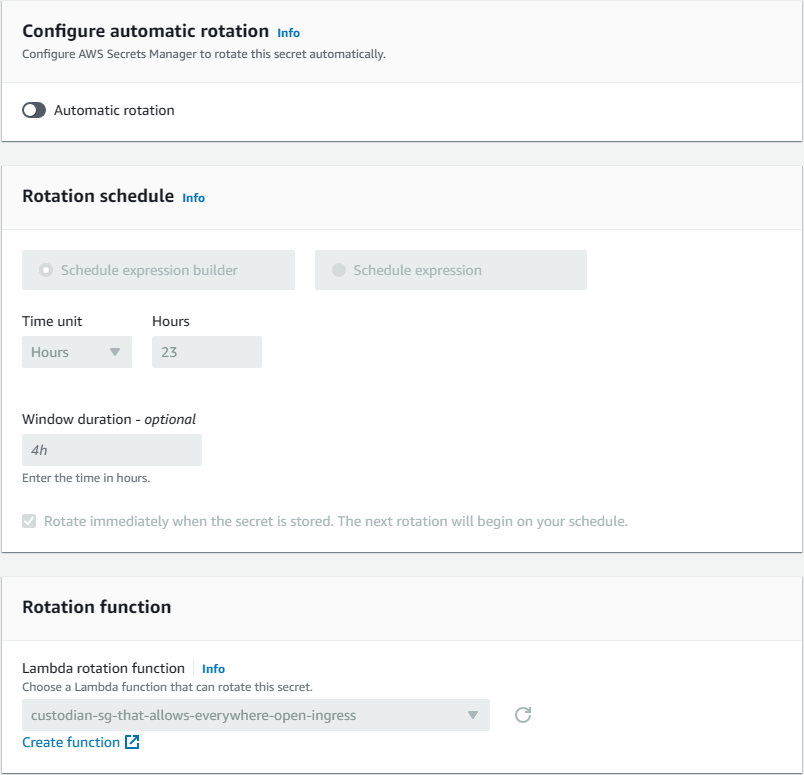Viewport: 804px width, 775px height.
Task: Click the dropdown caret on the Time unit selector
Action: (117, 352)
